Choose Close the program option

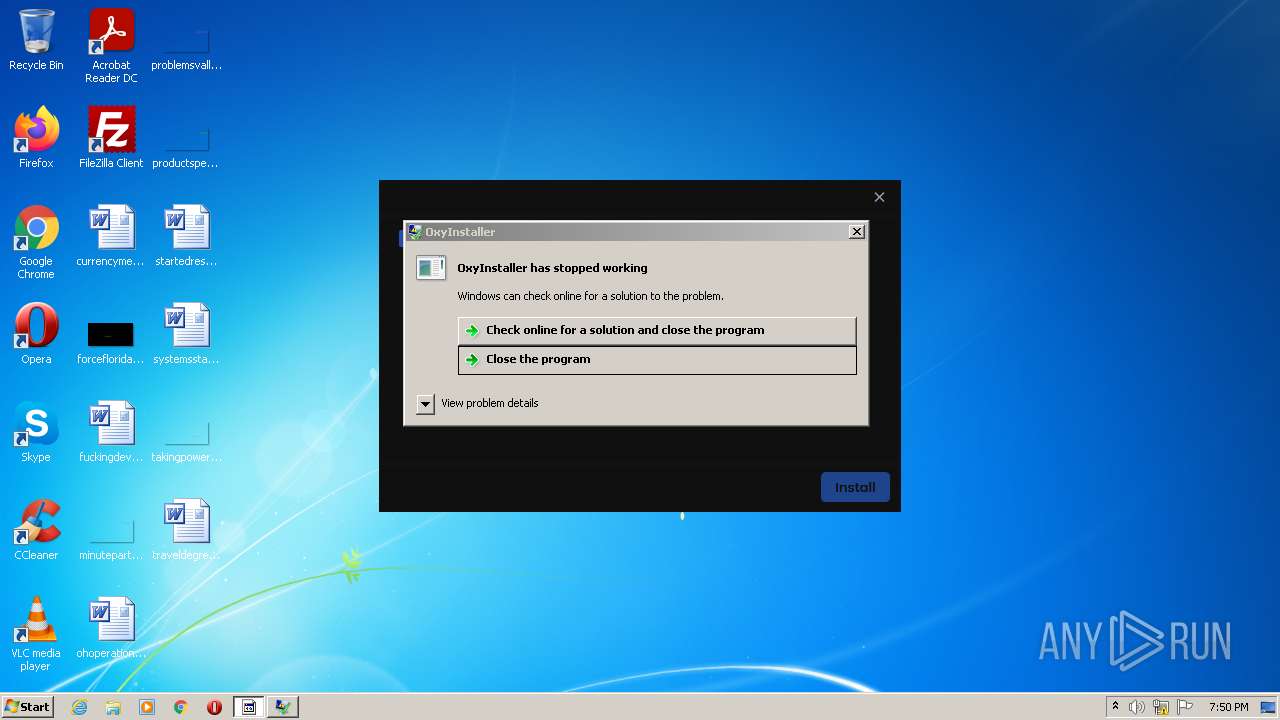(x=657, y=360)
